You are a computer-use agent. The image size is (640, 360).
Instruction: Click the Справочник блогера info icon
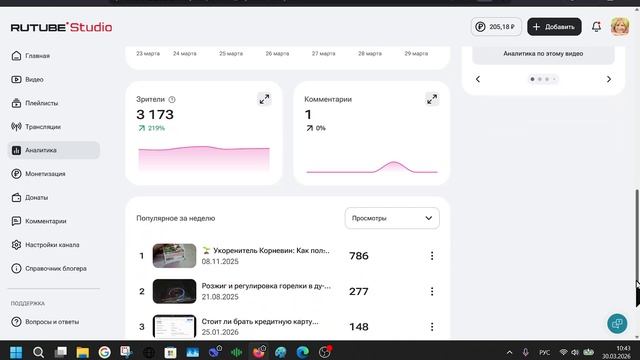[16, 269]
